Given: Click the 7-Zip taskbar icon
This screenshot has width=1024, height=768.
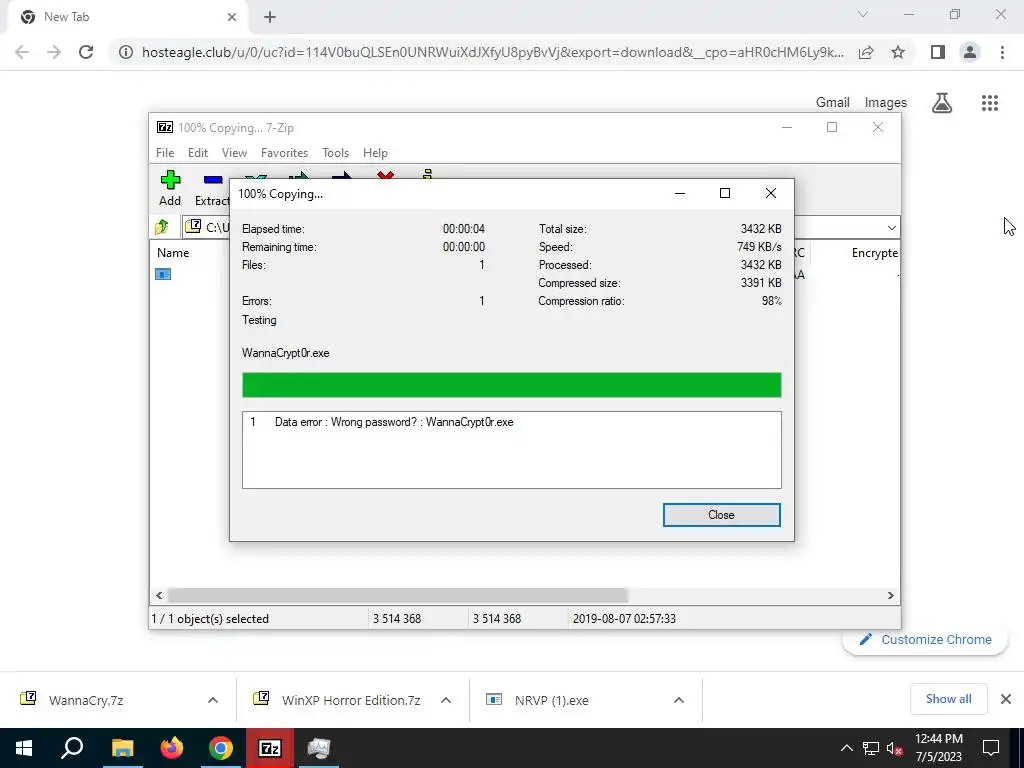Looking at the screenshot, I should pos(270,748).
